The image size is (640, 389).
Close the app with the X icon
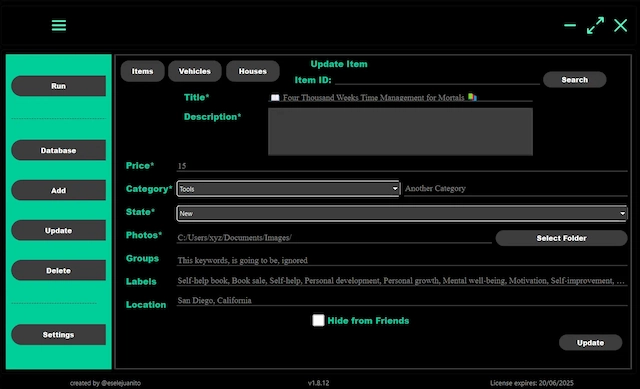(620, 25)
